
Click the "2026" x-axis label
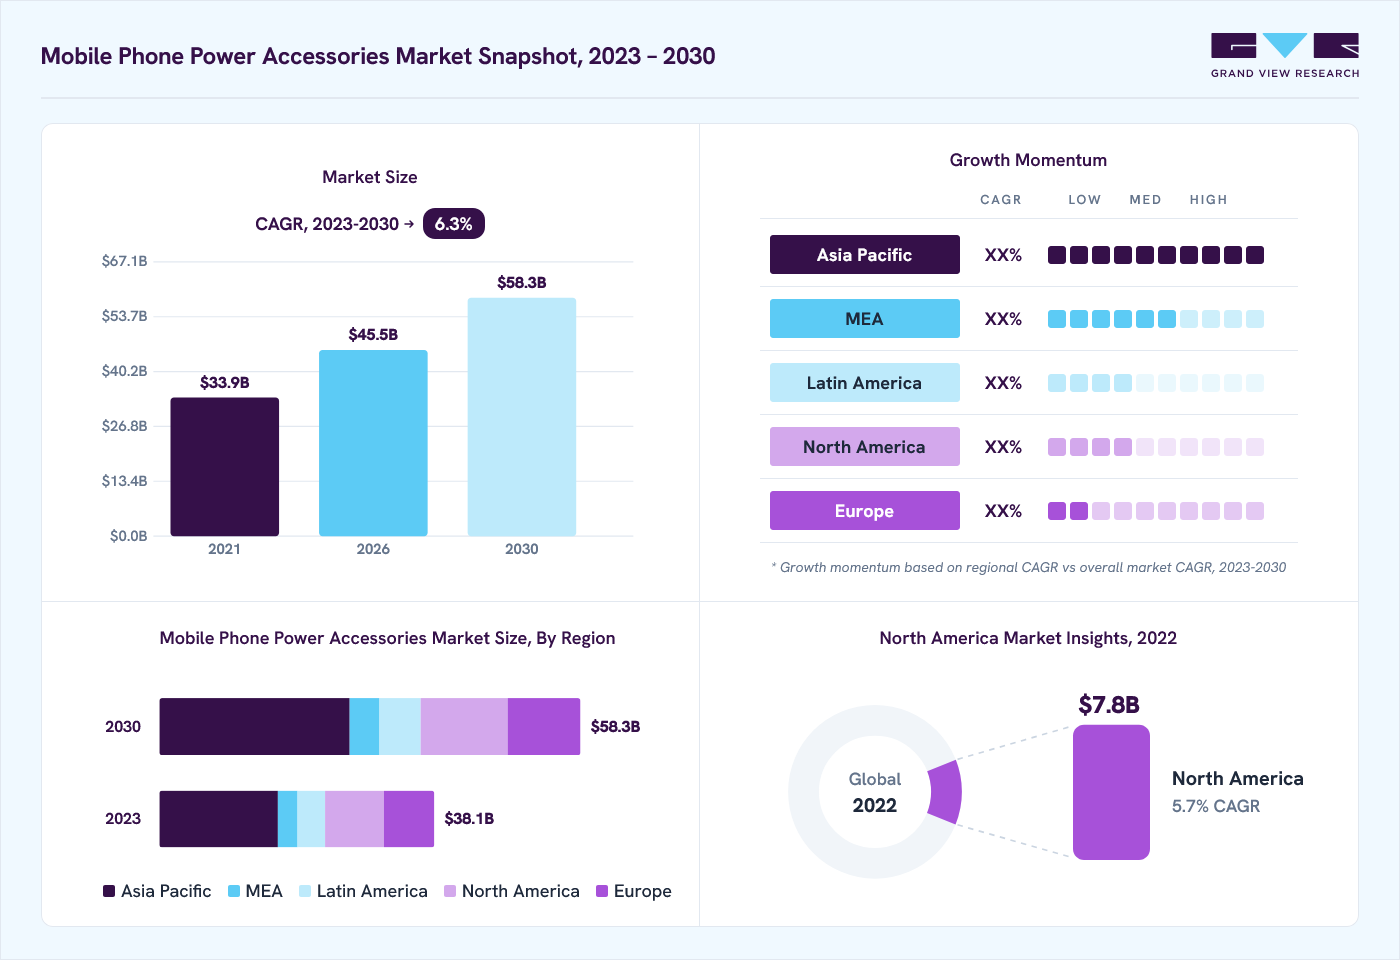tap(373, 549)
